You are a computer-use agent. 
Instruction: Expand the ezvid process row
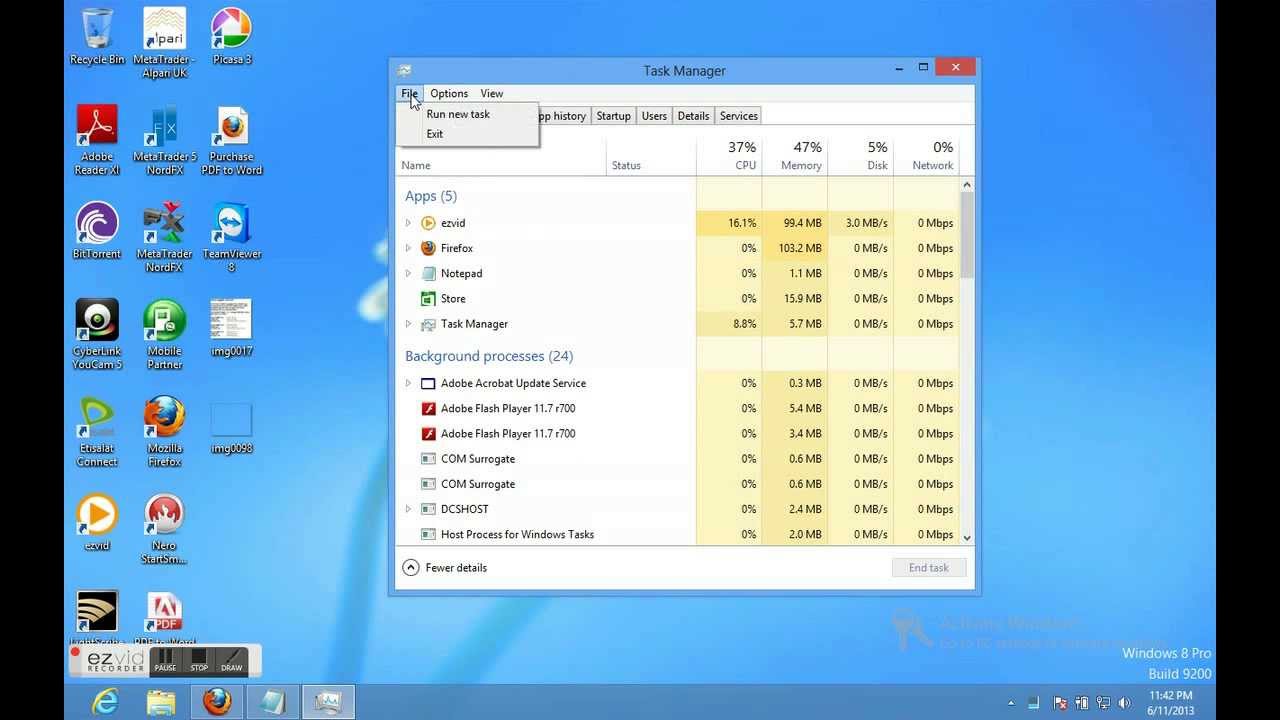pyautogui.click(x=408, y=223)
